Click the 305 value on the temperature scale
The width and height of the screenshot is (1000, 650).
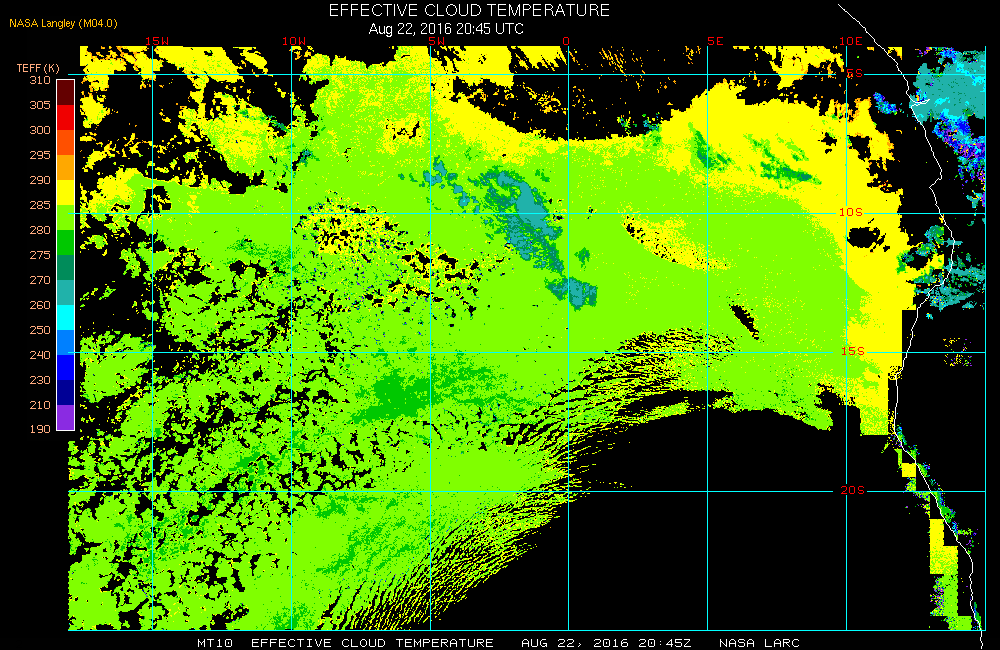pyautogui.click(x=40, y=105)
